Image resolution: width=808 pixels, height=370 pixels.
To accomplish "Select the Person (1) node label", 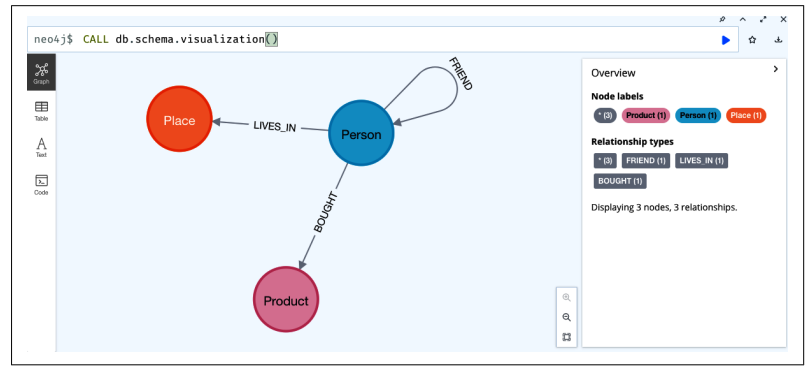I will pyautogui.click(x=698, y=115).
